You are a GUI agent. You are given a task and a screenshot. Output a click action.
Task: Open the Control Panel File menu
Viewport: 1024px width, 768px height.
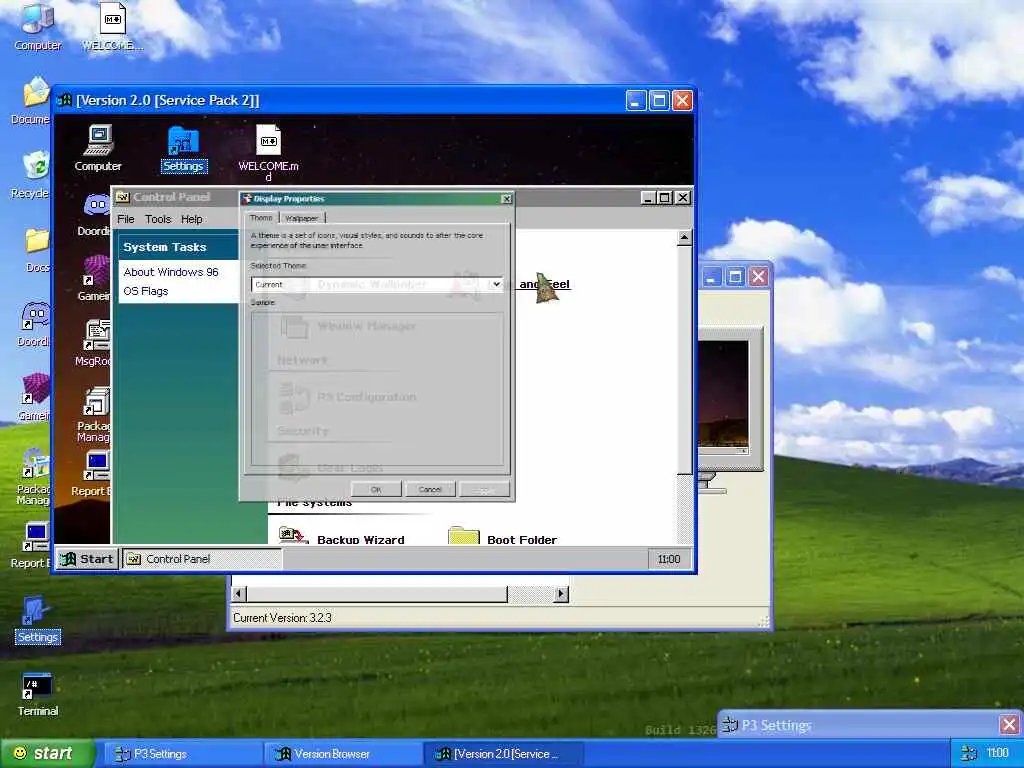[x=125, y=219]
